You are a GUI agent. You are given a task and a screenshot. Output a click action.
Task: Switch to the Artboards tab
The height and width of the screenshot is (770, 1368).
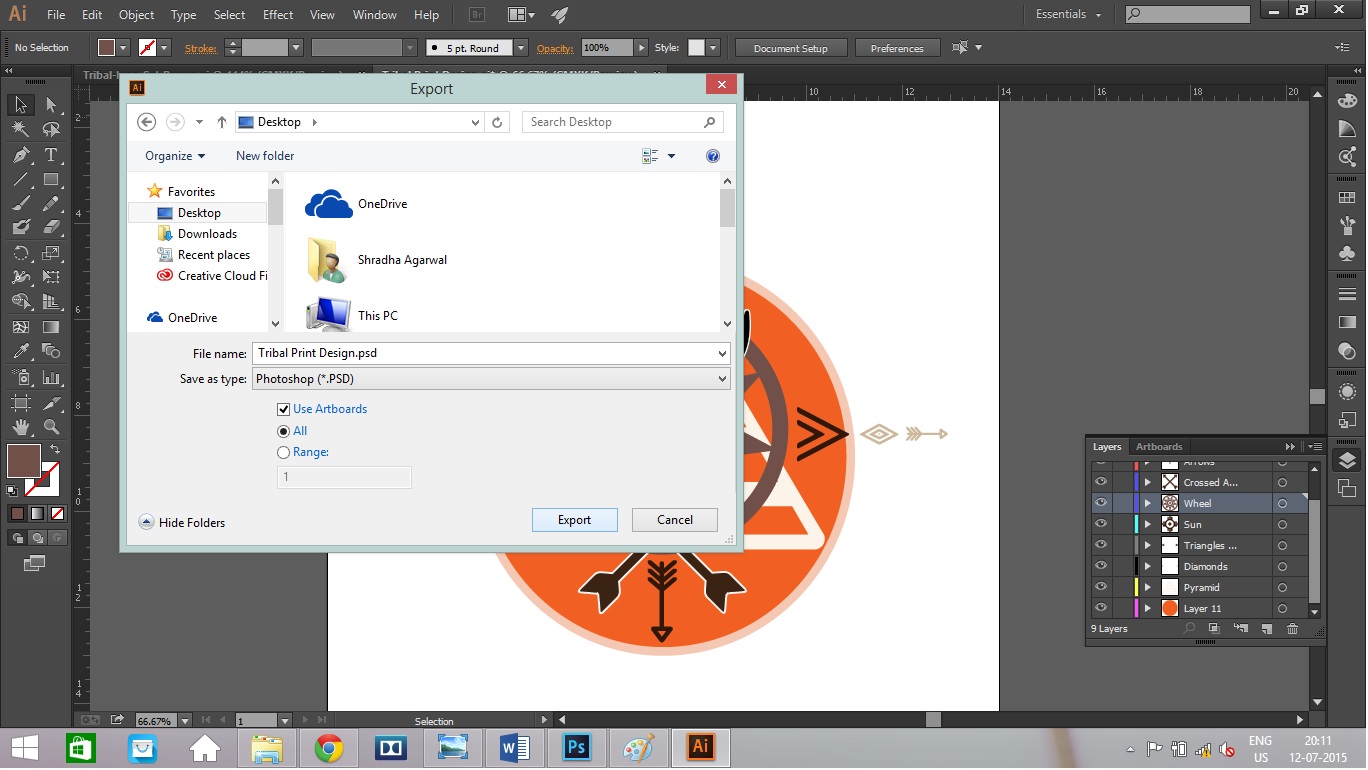pyautogui.click(x=1159, y=447)
